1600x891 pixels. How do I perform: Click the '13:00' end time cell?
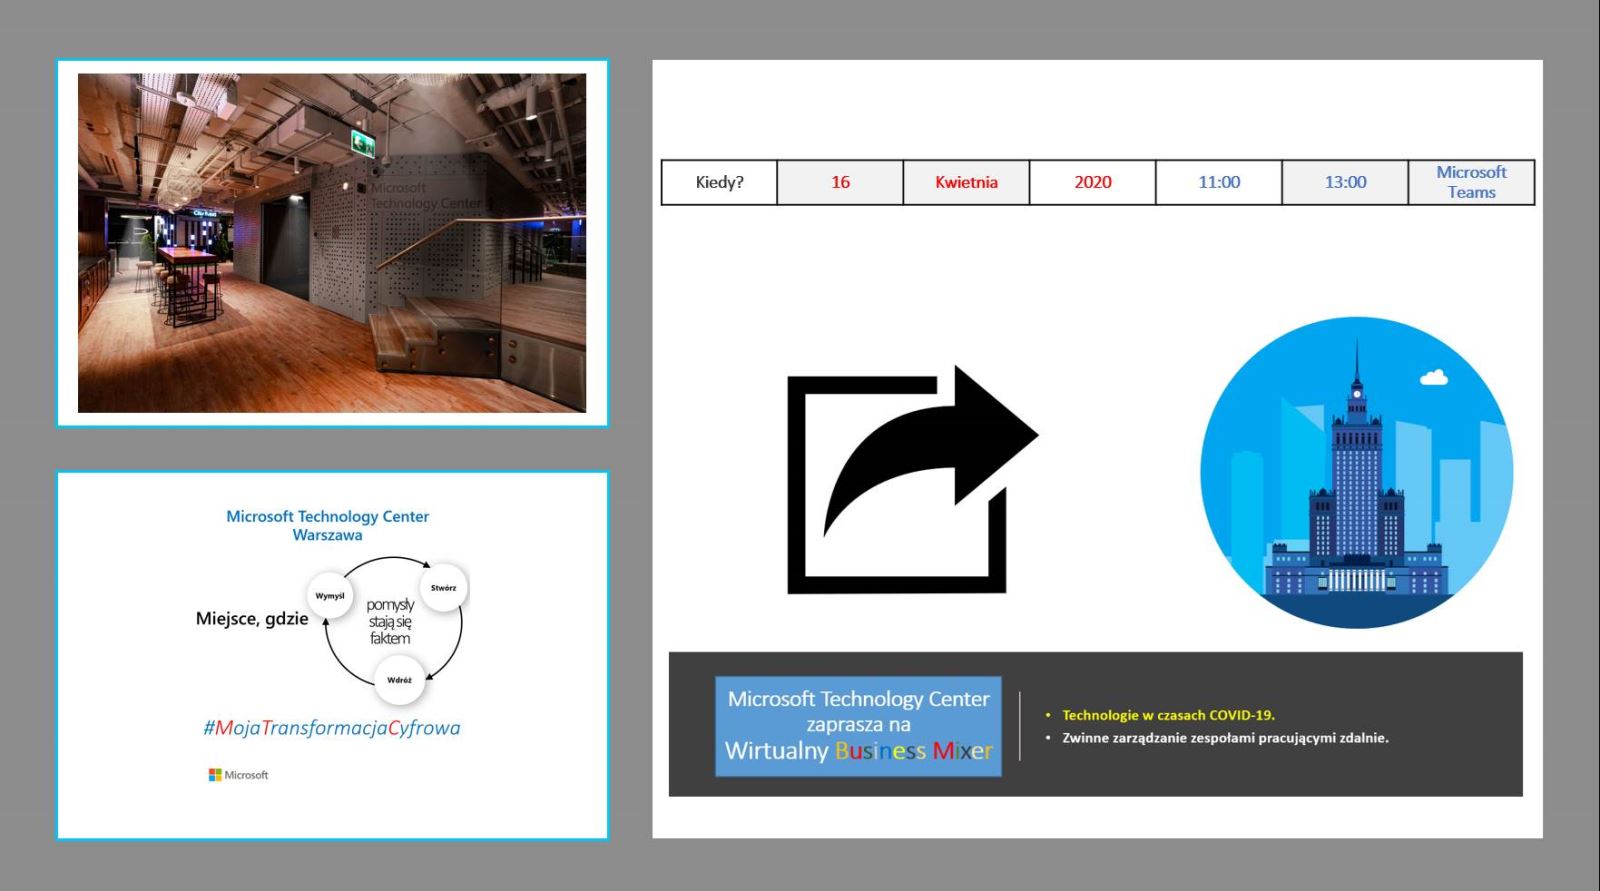pos(1345,182)
